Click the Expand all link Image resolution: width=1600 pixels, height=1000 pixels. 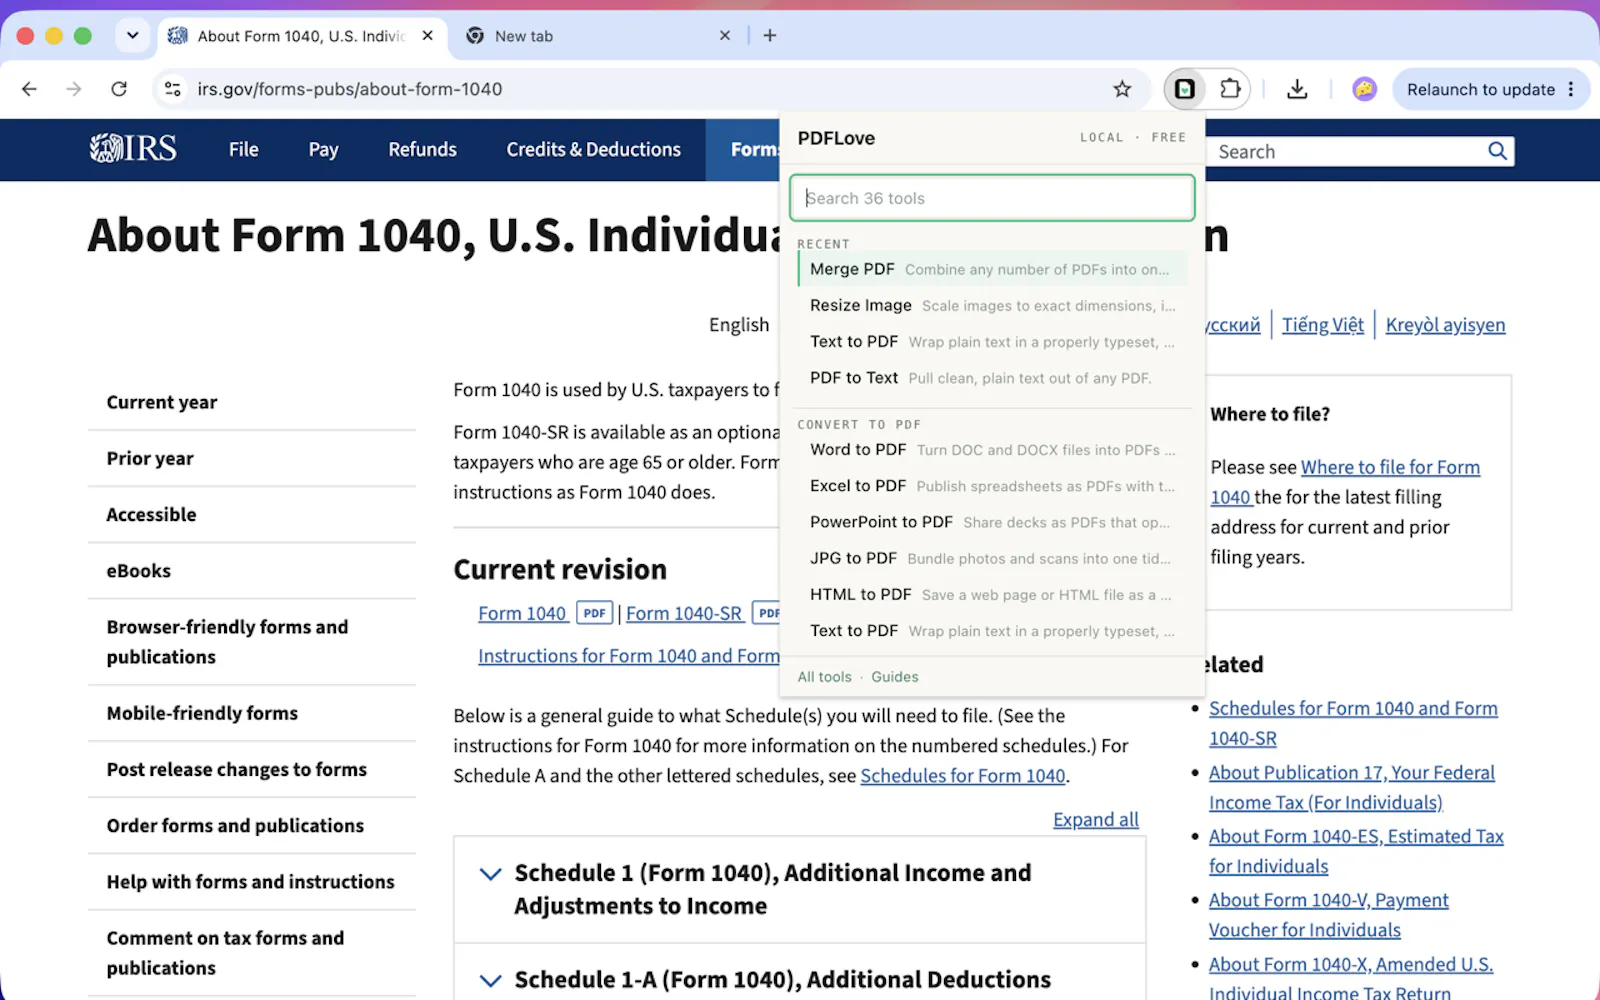click(x=1095, y=820)
